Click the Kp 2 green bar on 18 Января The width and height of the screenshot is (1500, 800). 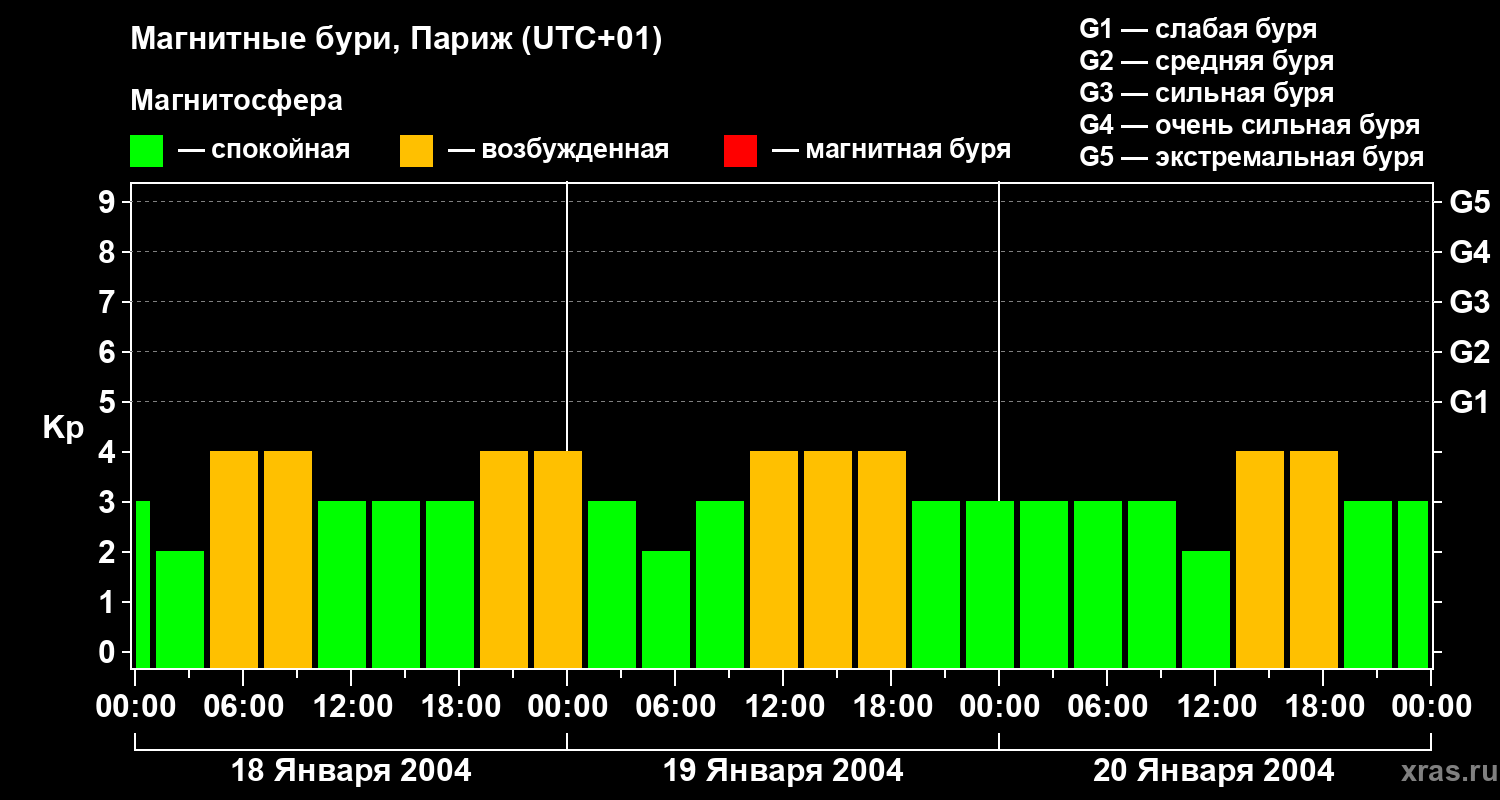[x=180, y=609]
